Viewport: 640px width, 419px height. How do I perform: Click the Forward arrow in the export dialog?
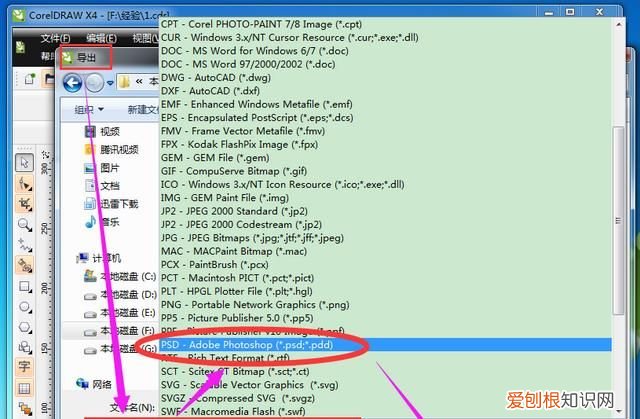point(94,83)
